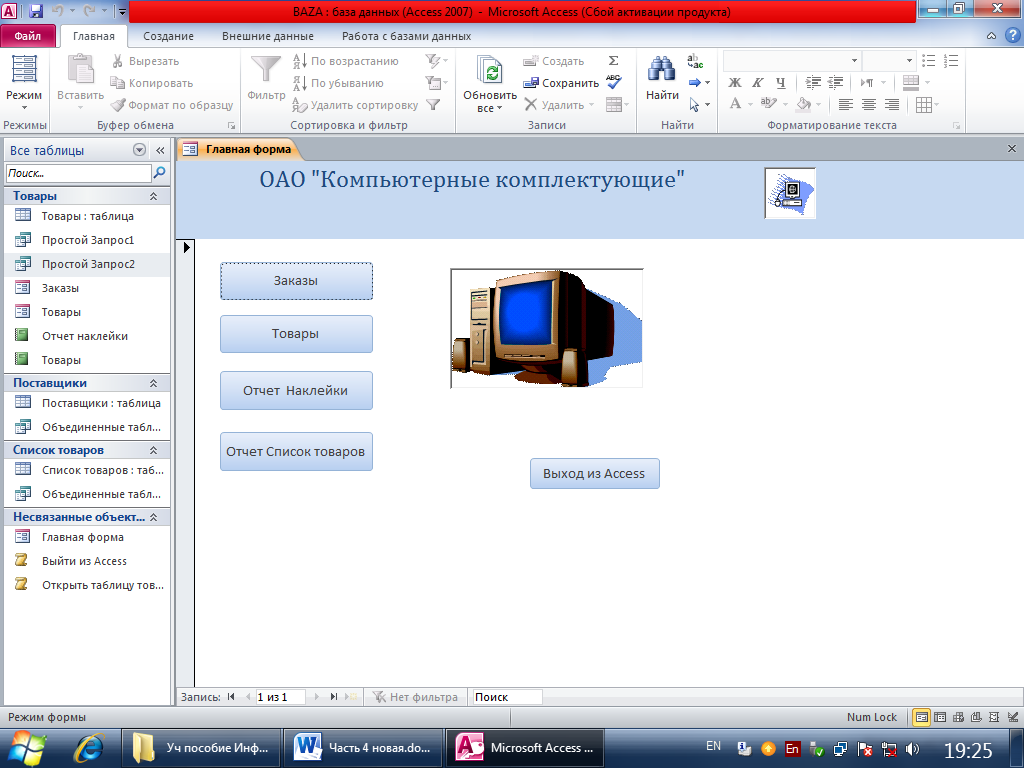Switch to design view status bar icon
This screenshot has width=1024, height=768.
[1012, 717]
